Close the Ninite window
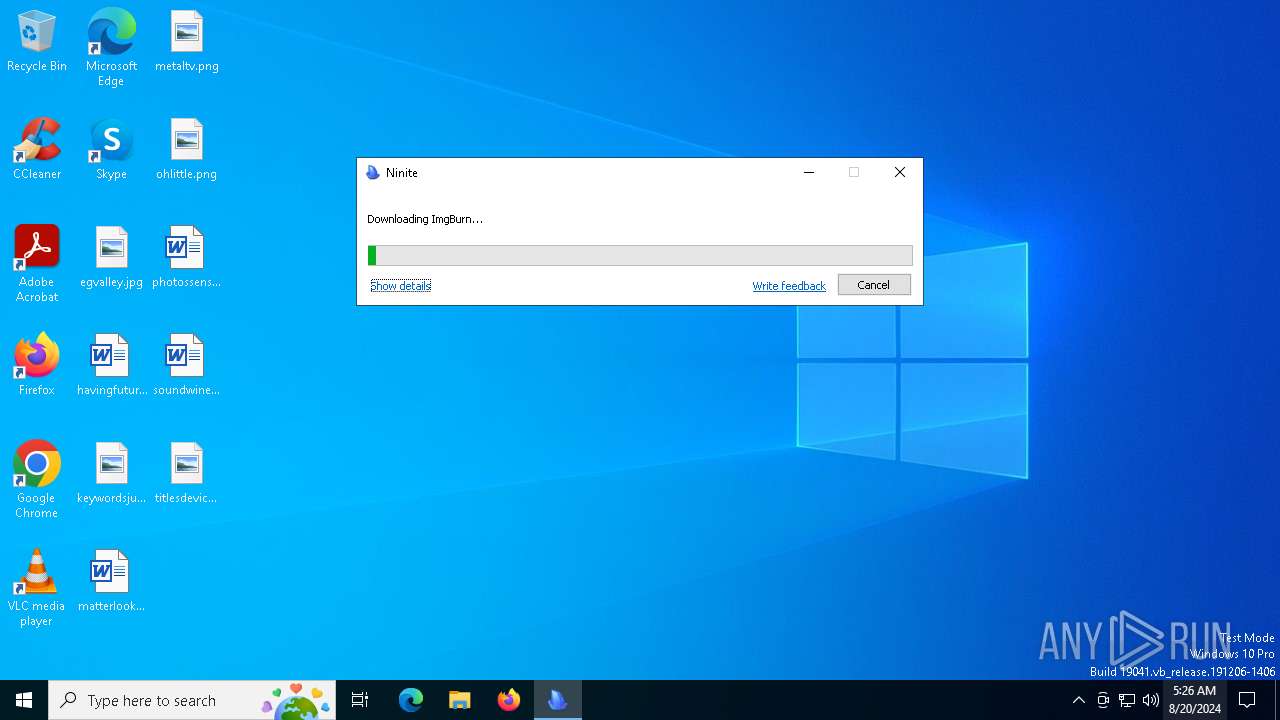 (x=900, y=173)
